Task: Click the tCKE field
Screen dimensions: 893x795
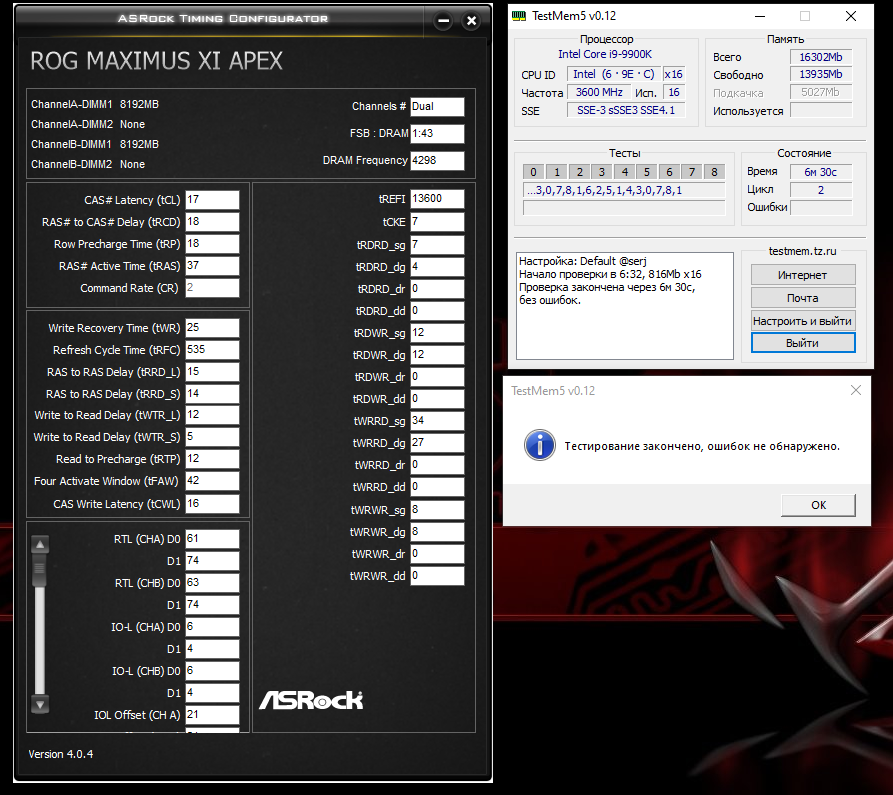Action: (437, 222)
